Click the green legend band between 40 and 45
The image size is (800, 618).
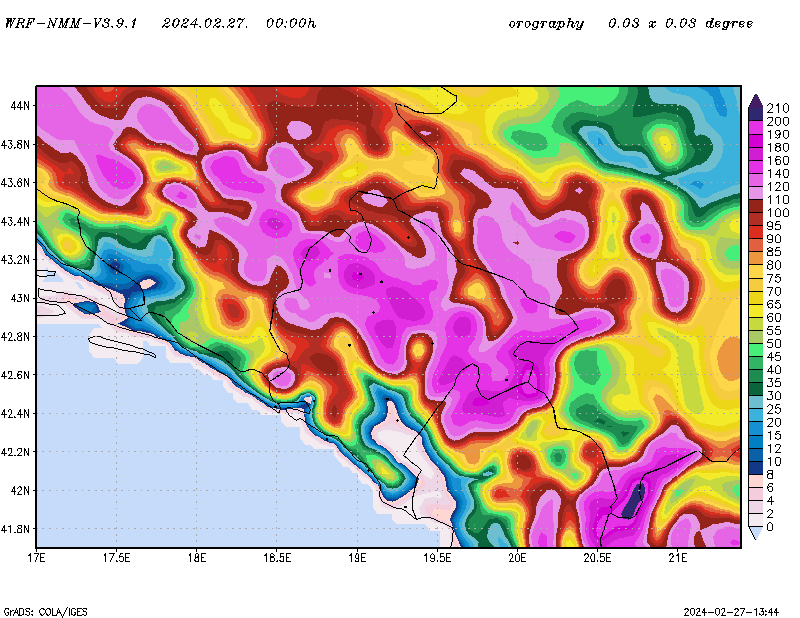[x=756, y=363]
